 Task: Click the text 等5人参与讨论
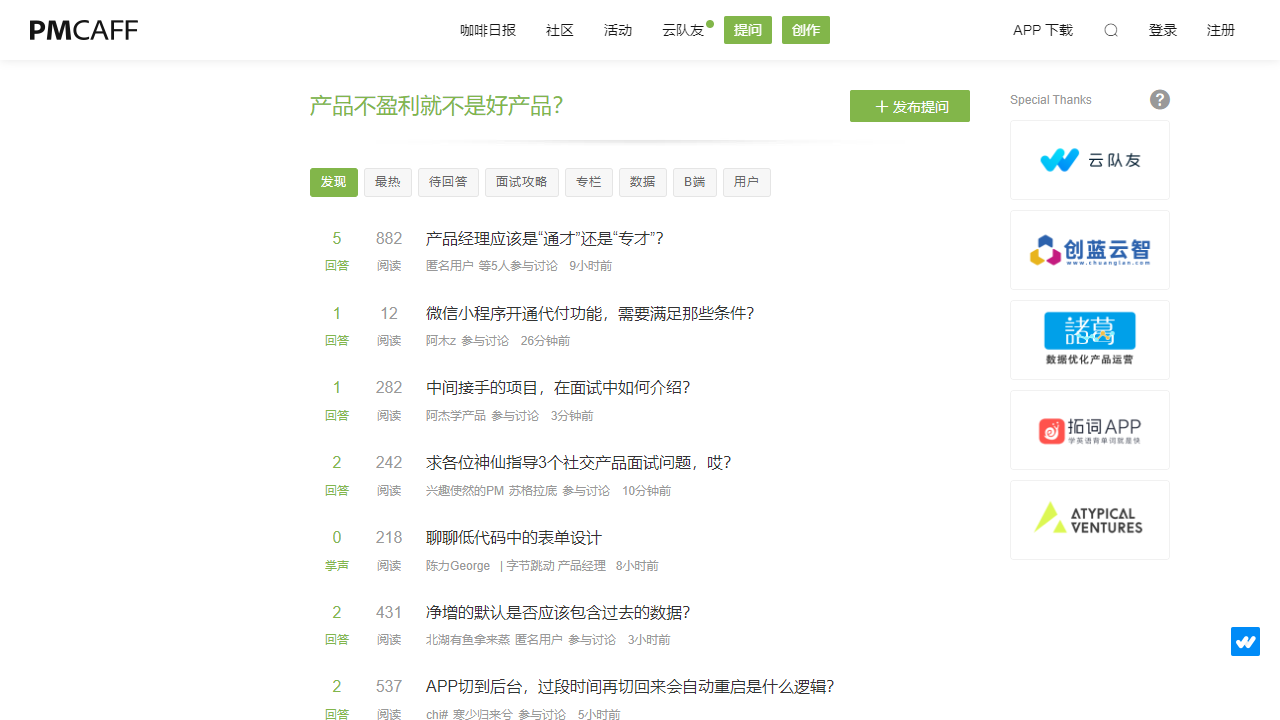(x=518, y=266)
